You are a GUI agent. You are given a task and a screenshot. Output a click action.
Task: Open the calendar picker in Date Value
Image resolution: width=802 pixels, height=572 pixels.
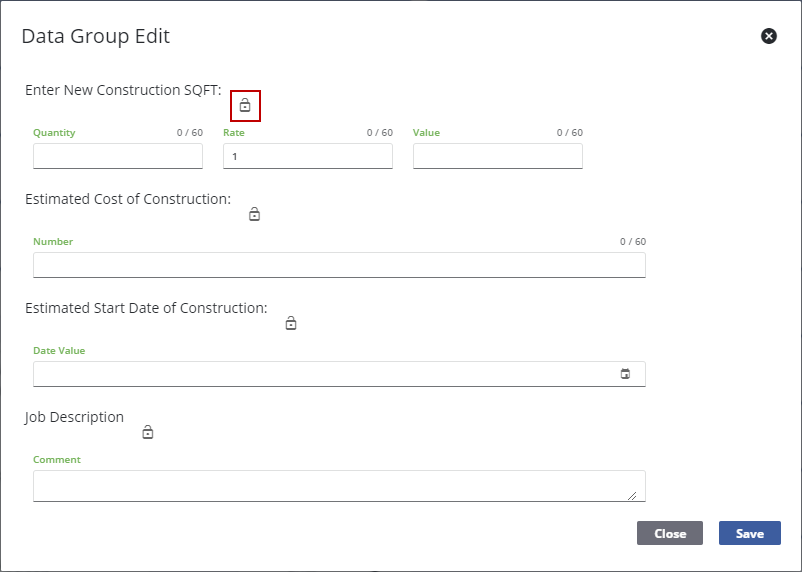click(626, 374)
